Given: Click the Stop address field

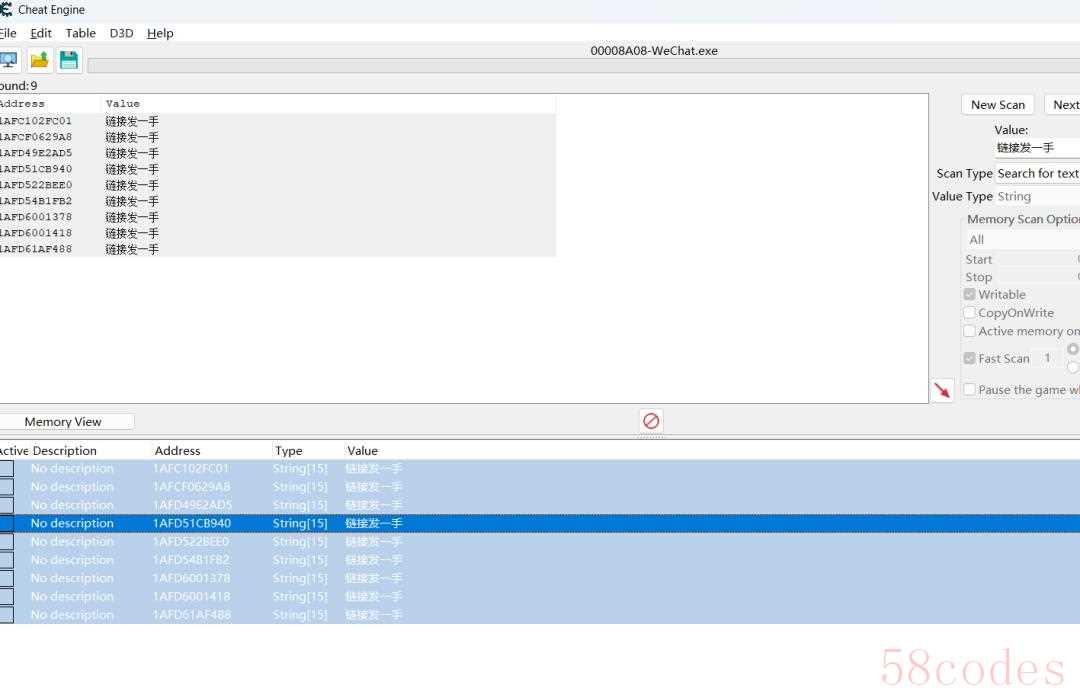Looking at the screenshot, I should [x=1040, y=277].
